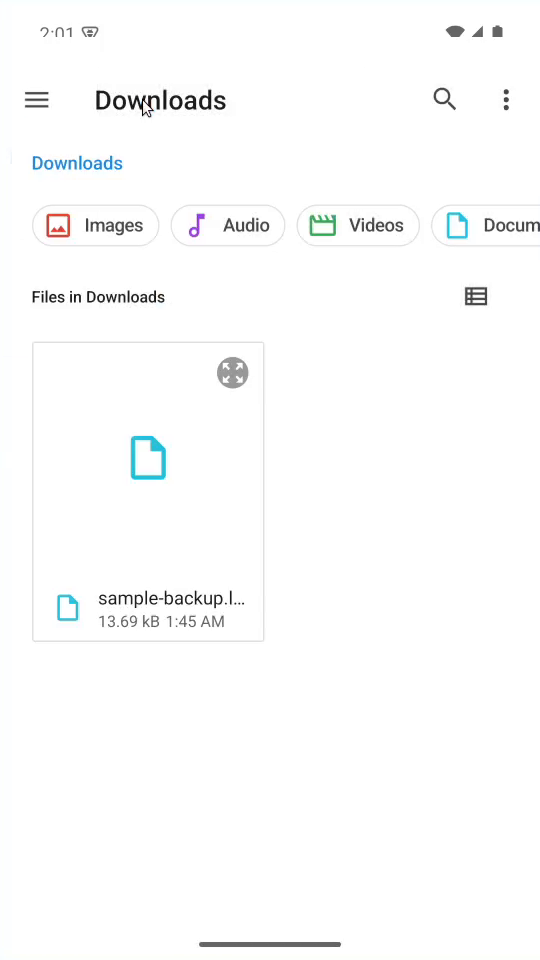540x960 pixels.
Task: Tap the preview expand icon on file card
Action: coord(233,373)
